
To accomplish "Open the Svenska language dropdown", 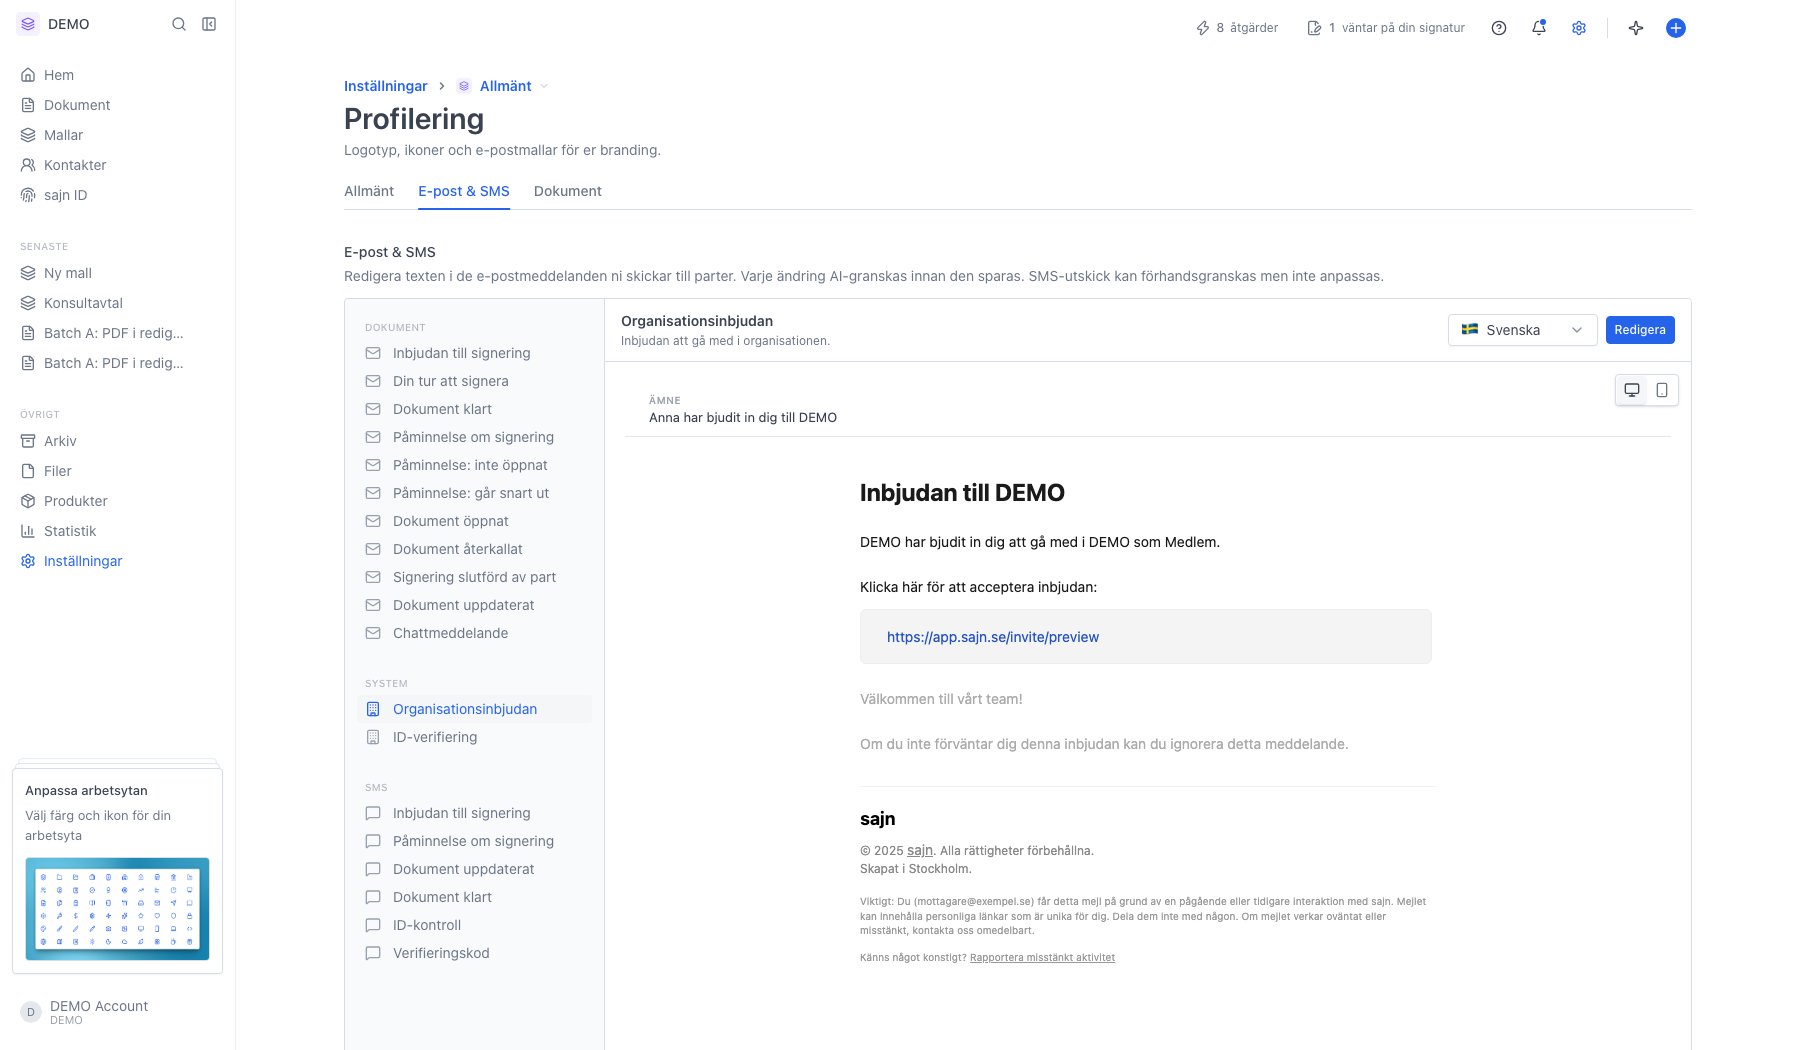I will [x=1522, y=330].
